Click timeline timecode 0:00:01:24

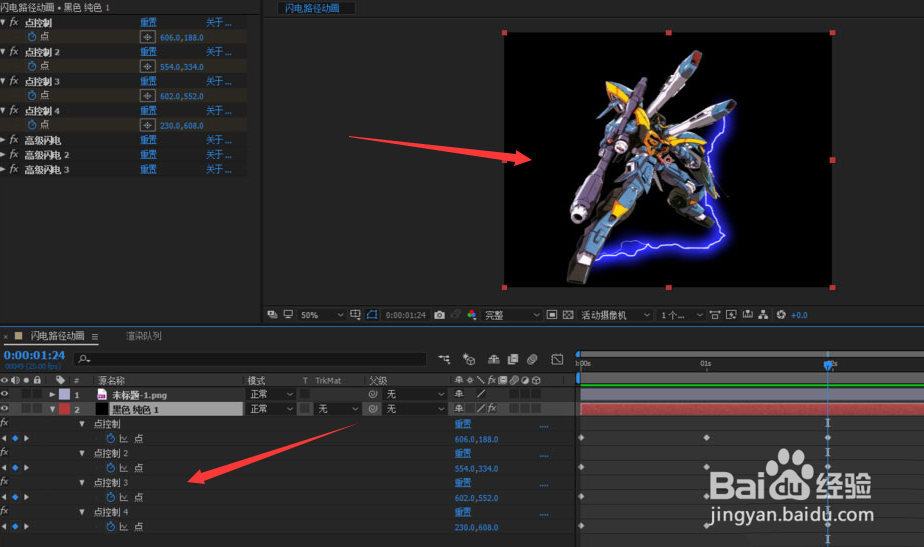click(x=34, y=355)
